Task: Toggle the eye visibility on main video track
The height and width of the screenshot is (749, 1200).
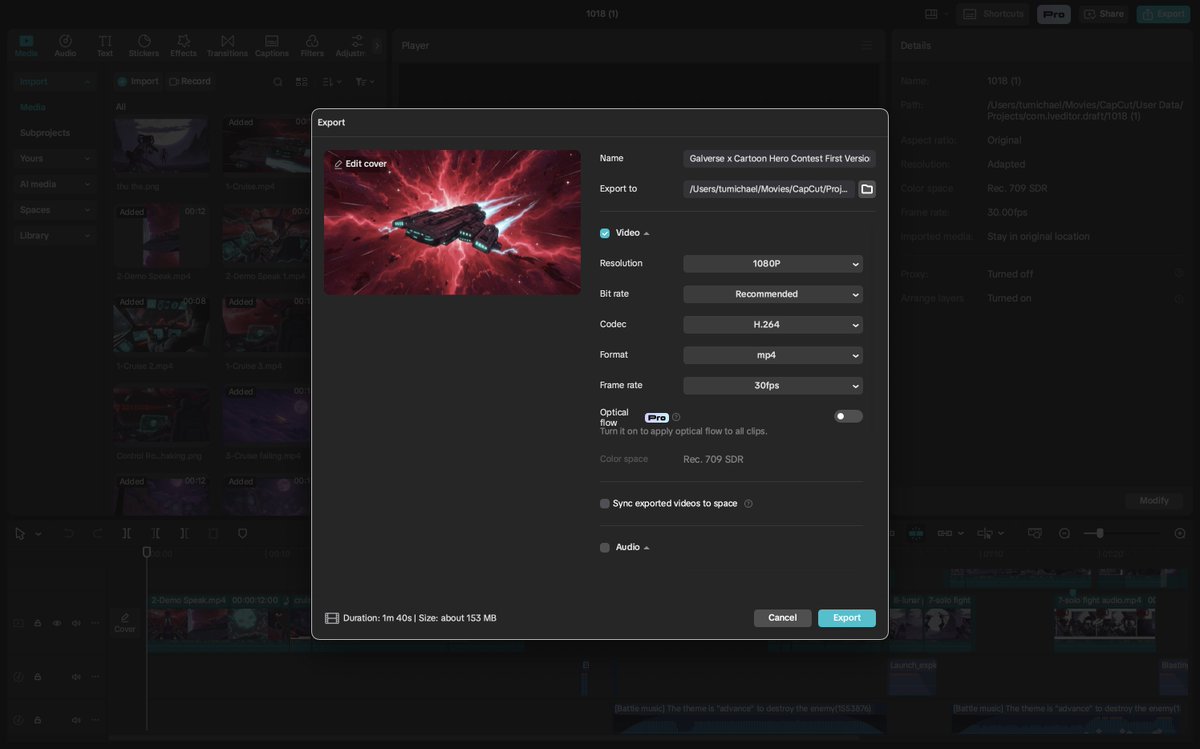Action: [x=57, y=623]
